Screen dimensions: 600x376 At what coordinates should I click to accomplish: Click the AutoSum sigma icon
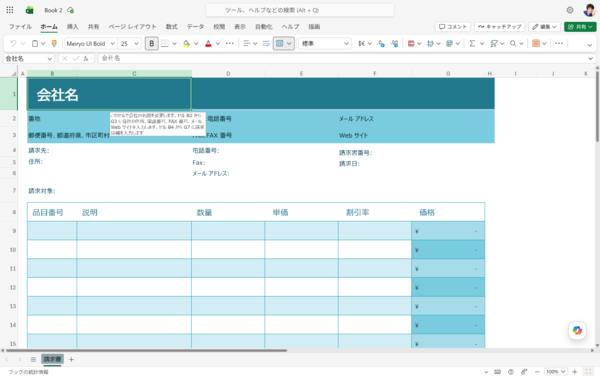pyautogui.click(x=472, y=44)
